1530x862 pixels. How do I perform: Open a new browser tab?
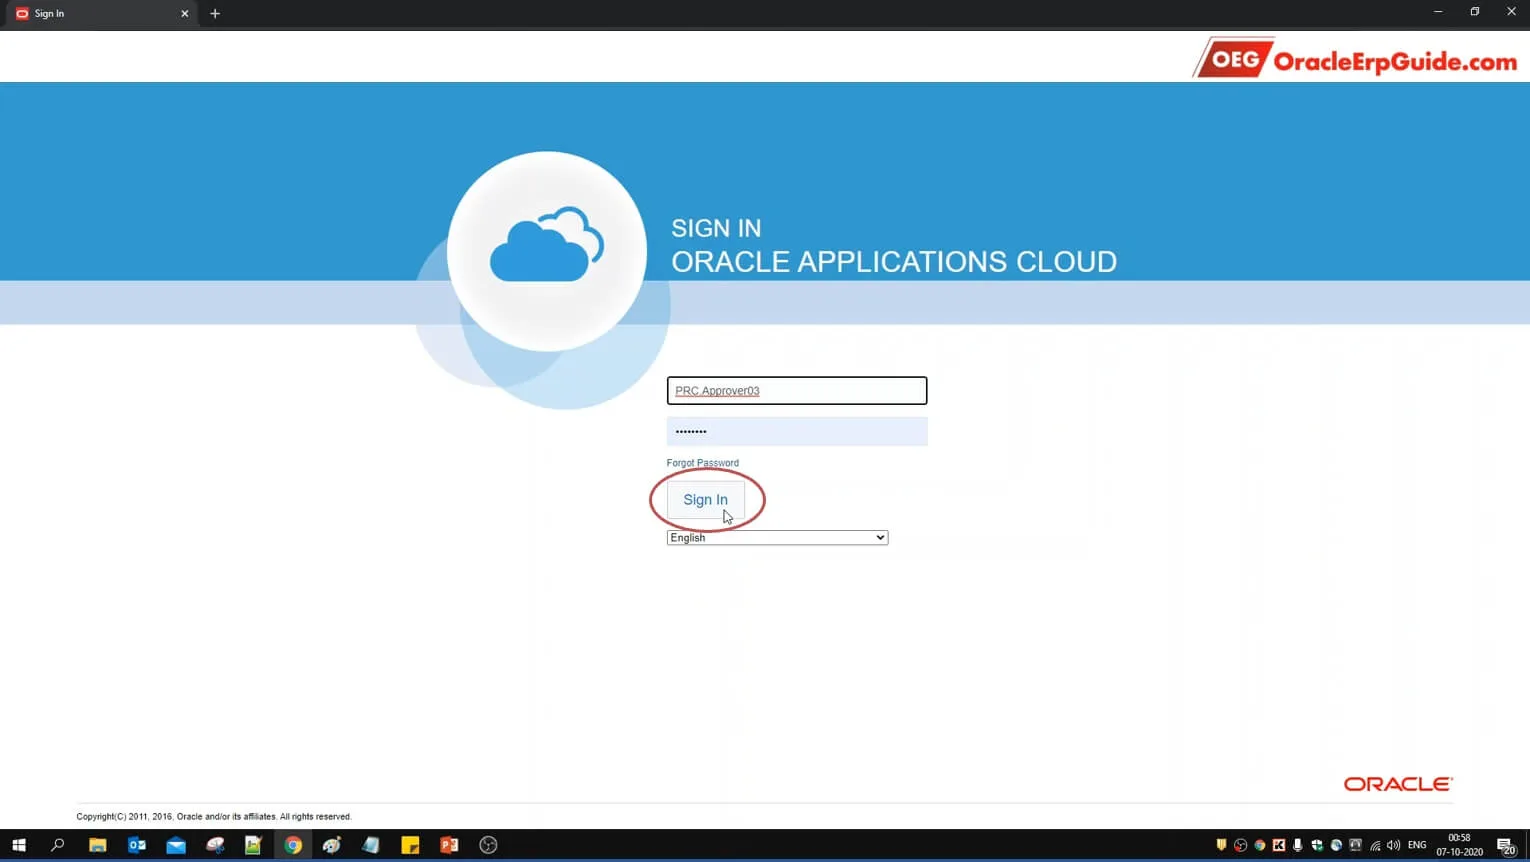pyautogui.click(x=215, y=14)
